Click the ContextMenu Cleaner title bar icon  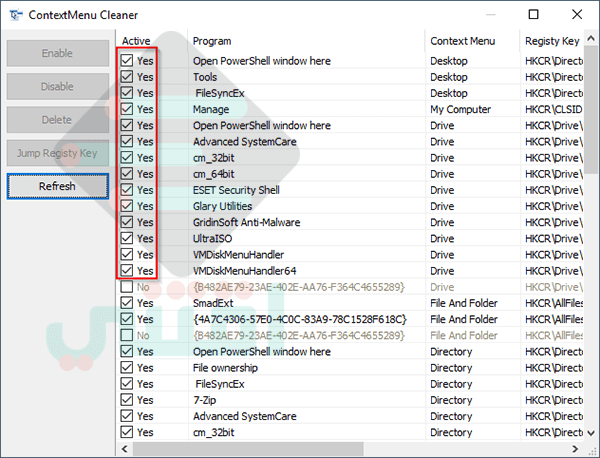pyautogui.click(x=16, y=15)
